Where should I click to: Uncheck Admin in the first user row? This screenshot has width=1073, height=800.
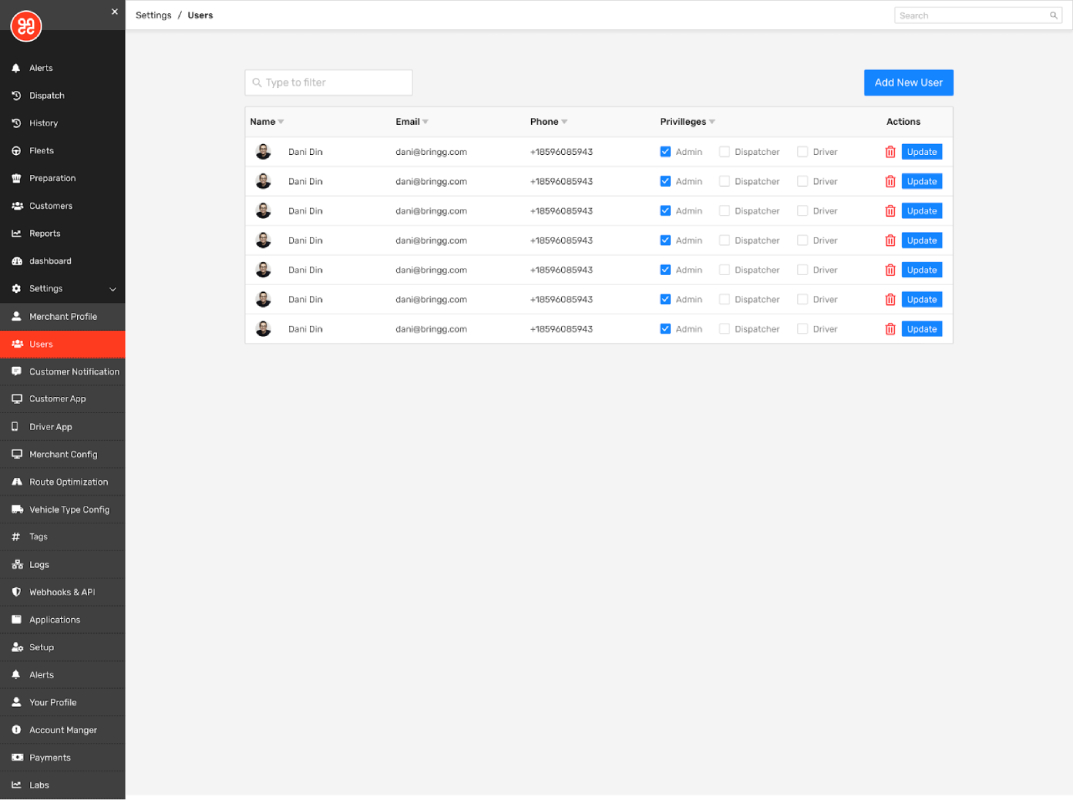[x=665, y=152]
